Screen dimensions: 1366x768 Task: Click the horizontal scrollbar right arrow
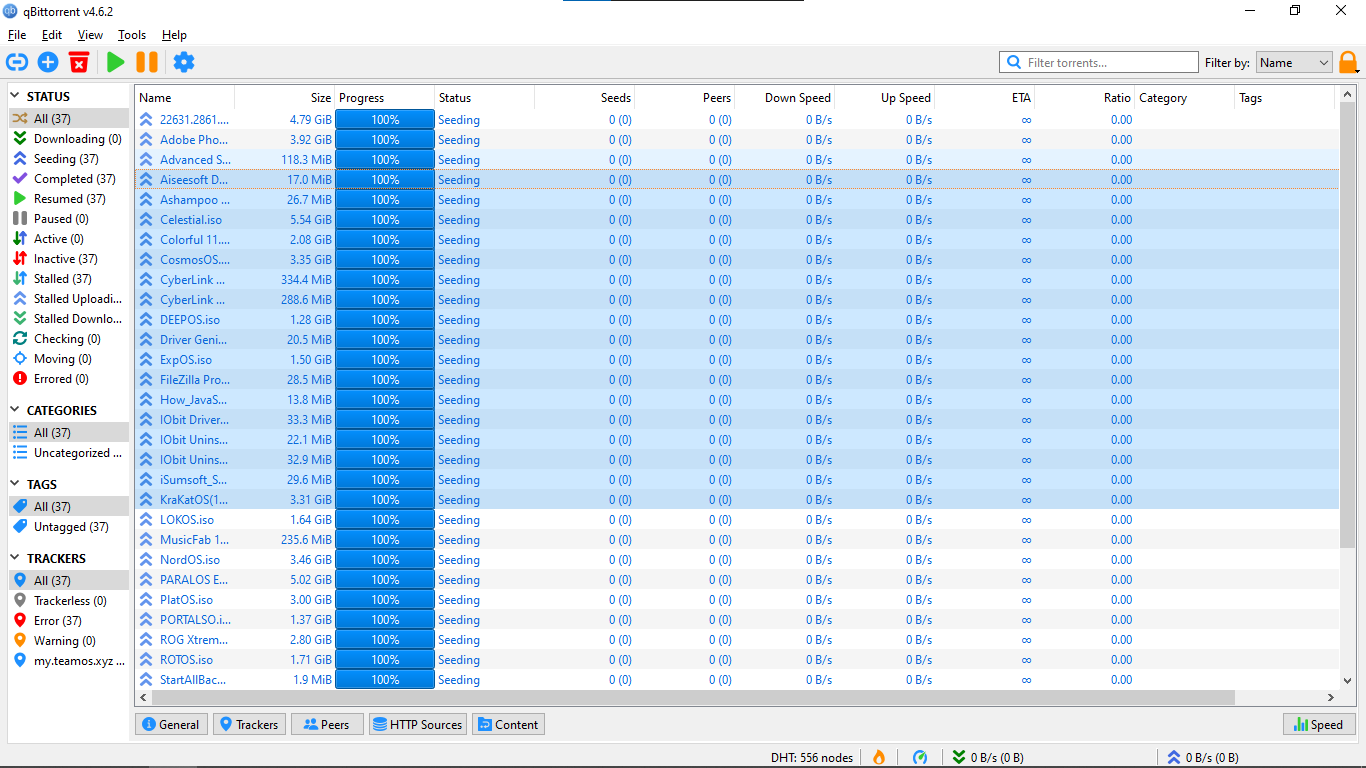(1331, 697)
